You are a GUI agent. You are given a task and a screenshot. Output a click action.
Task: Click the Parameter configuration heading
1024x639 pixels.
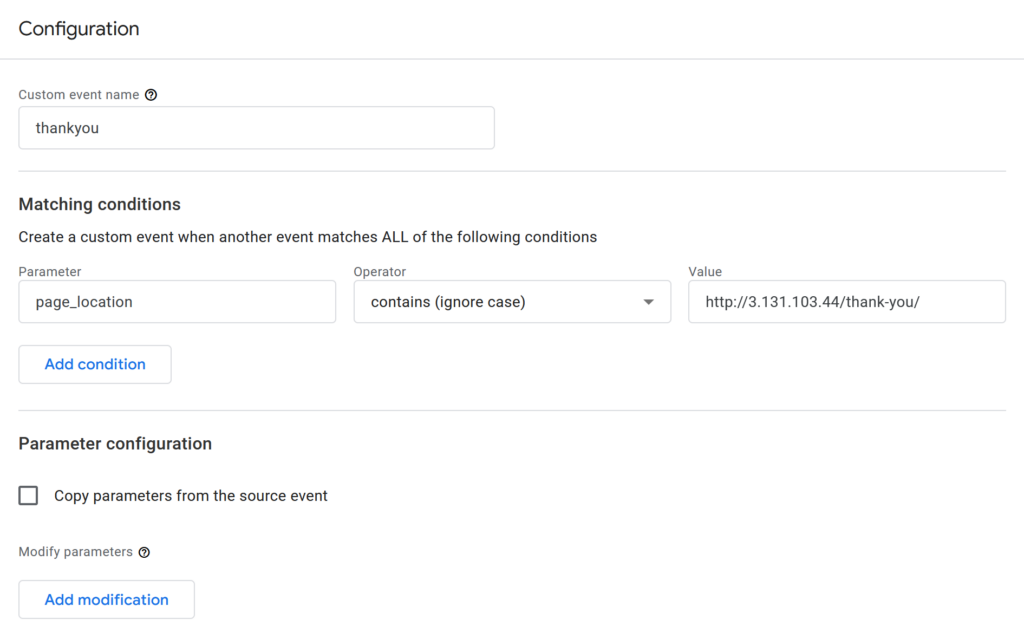point(115,444)
